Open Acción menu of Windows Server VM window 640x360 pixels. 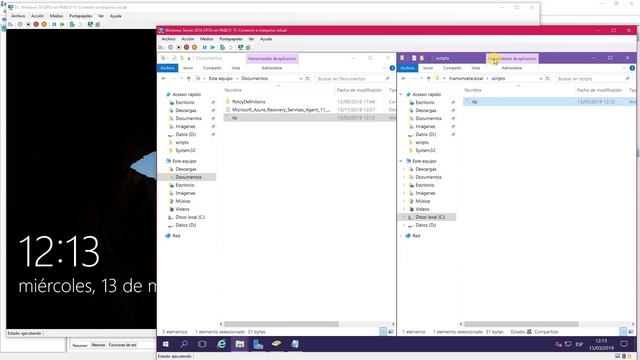(188, 39)
